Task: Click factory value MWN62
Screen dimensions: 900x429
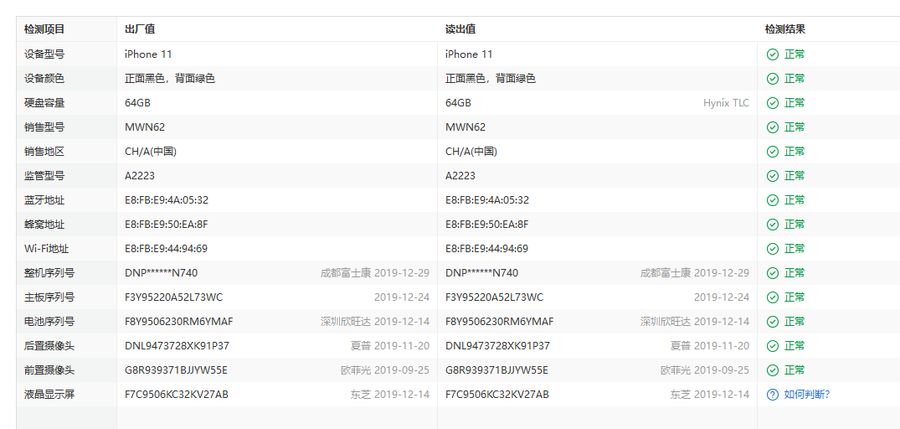Action: pyautogui.click(x=145, y=127)
